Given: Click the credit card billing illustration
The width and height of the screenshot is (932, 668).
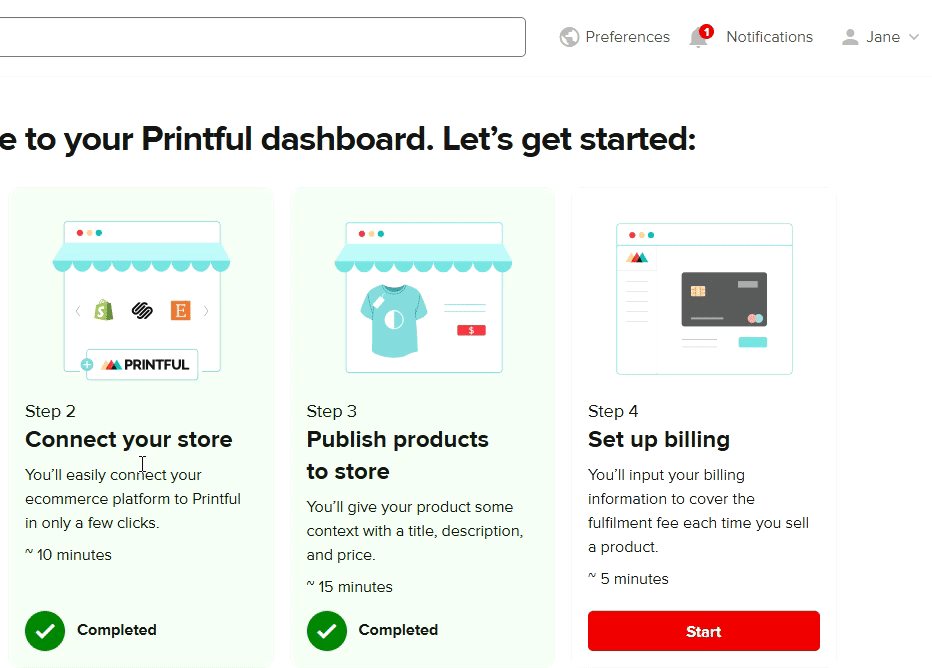Looking at the screenshot, I should click(723, 299).
